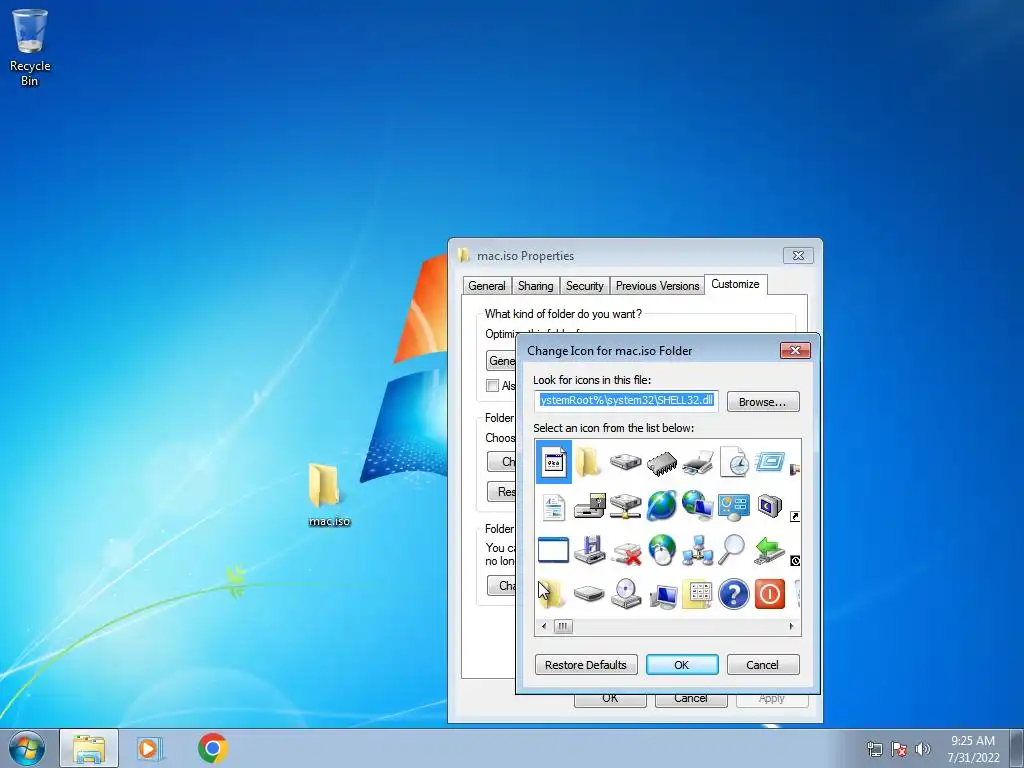Select the globe with mouse icon

tap(662, 550)
